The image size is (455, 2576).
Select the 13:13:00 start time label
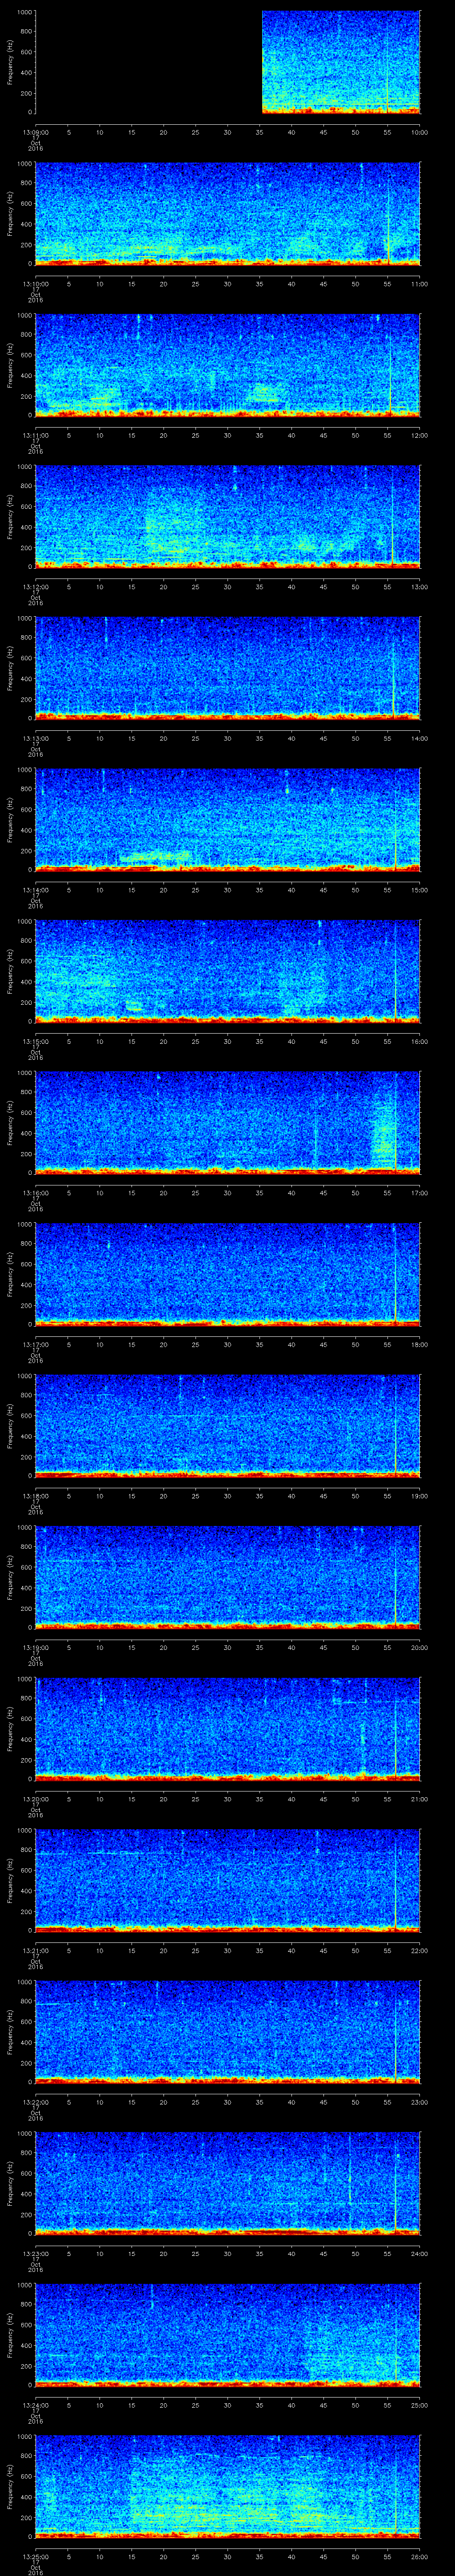tap(35, 738)
